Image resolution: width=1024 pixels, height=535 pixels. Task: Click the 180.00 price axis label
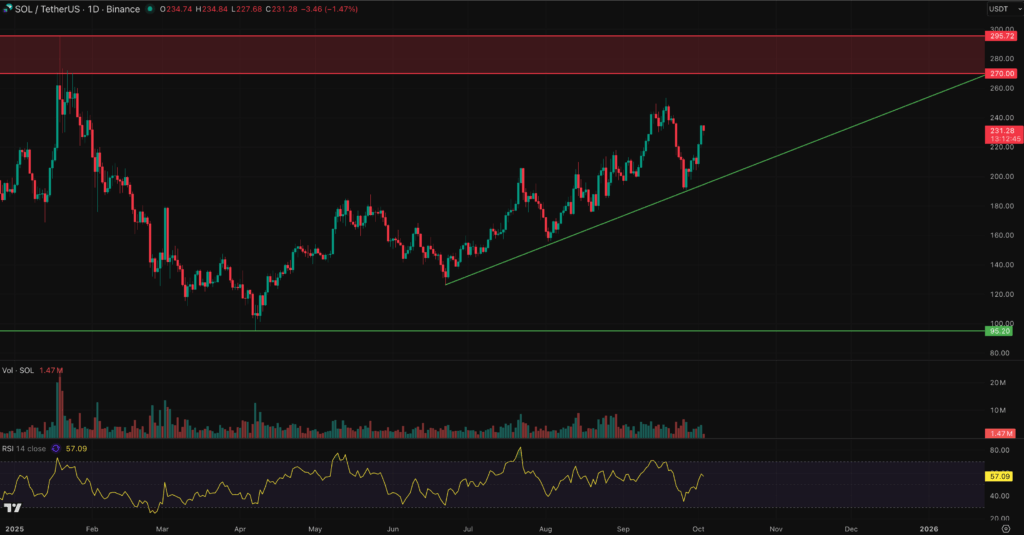[1002, 206]
